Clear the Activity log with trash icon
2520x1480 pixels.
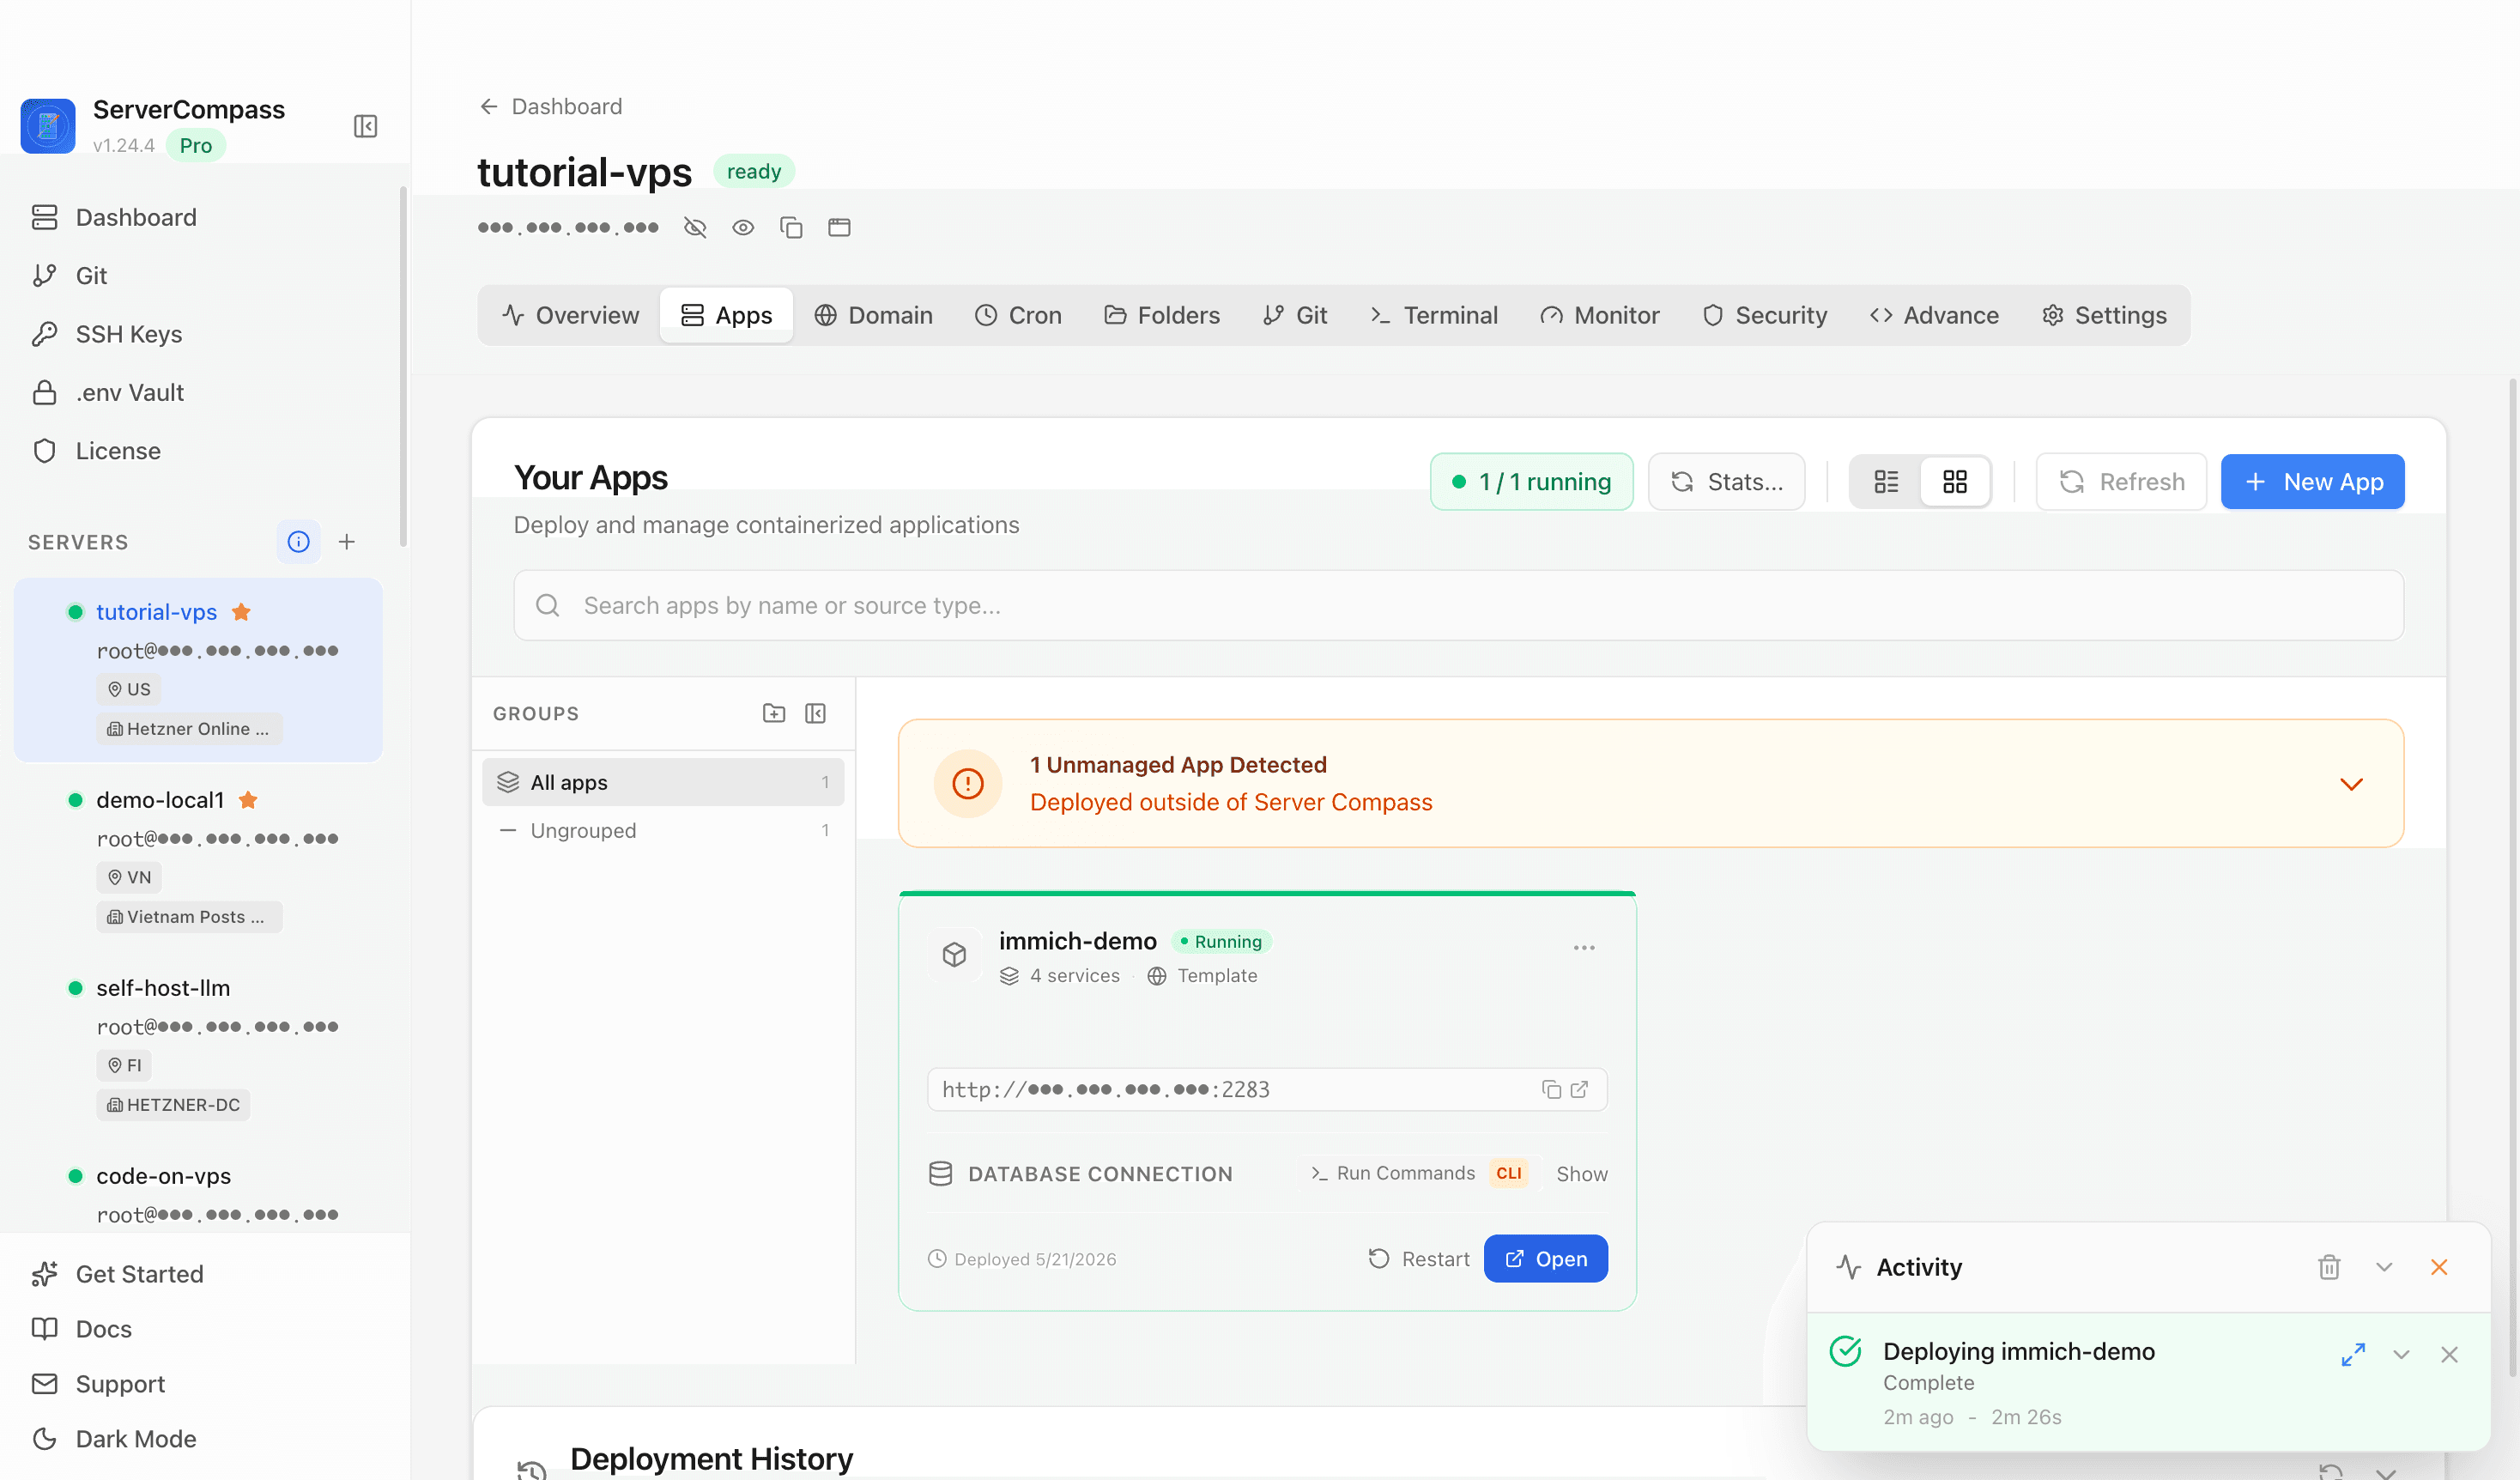coord(2329,1267)
